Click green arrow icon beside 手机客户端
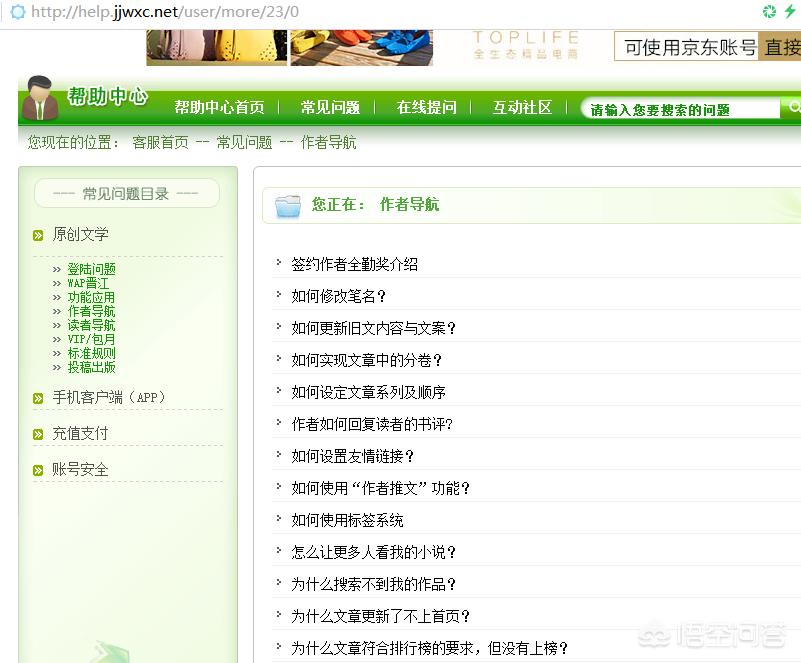The image size is (801, 663). pyautogui.click(x=38, y=398)
